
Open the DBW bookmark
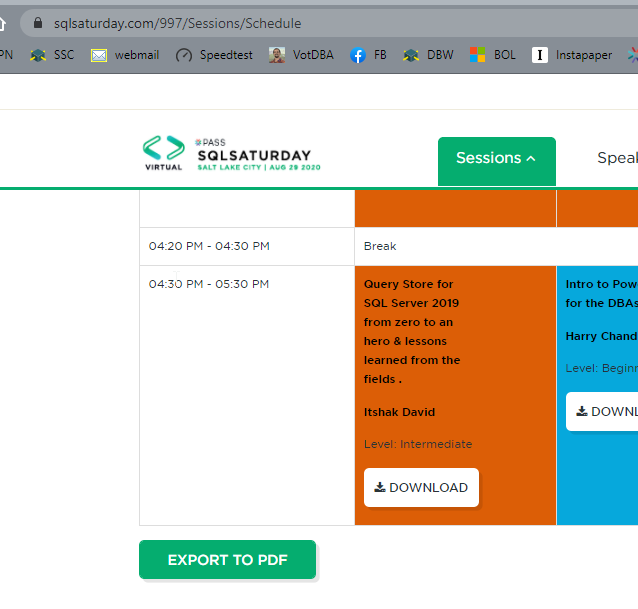(x=428, y=55)
